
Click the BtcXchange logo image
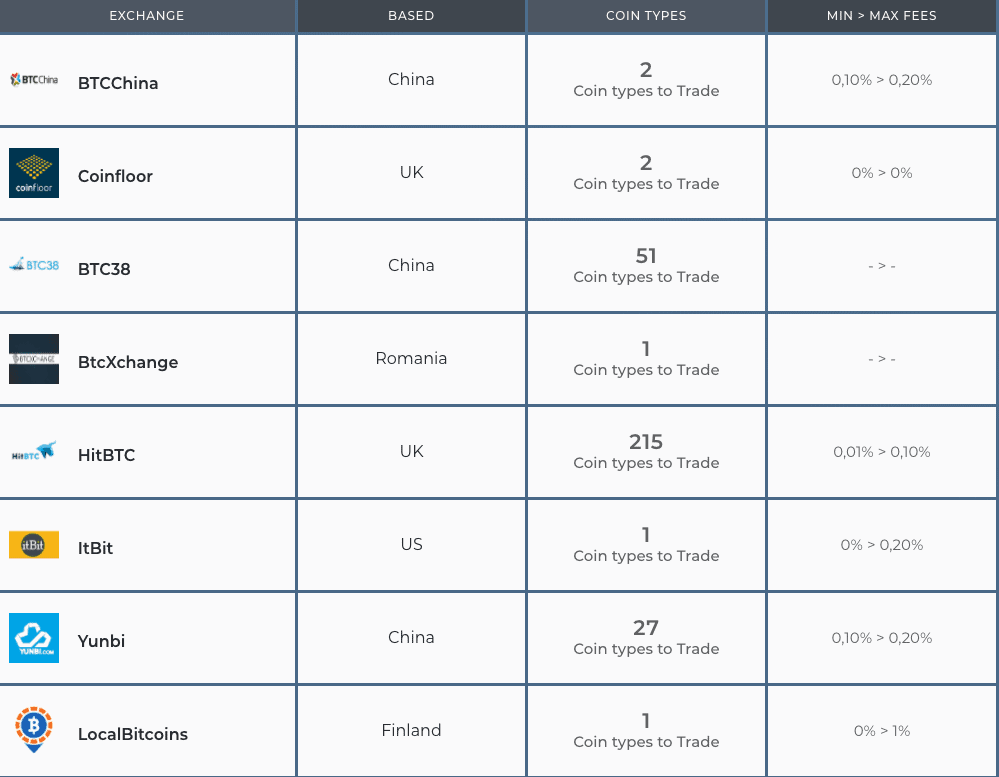tap(34, 359)
